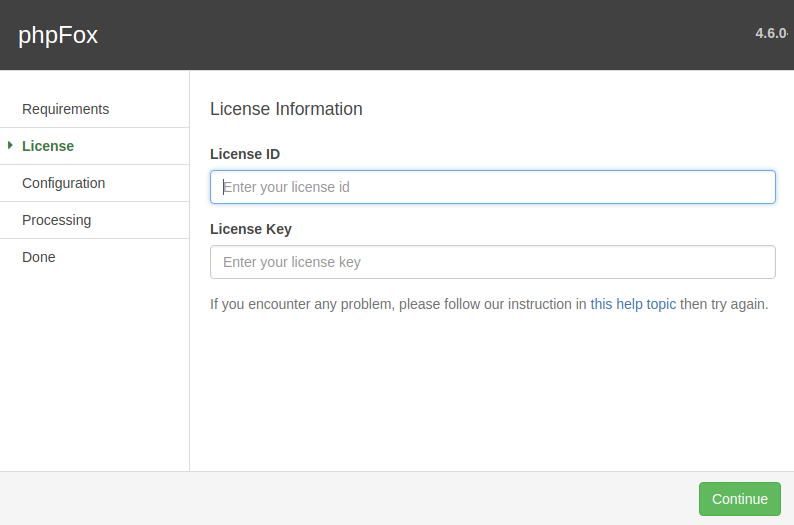The height and width of the screenshot is (525, 794).
Task: Jump to the Done step
Action: tap(39, 257)
